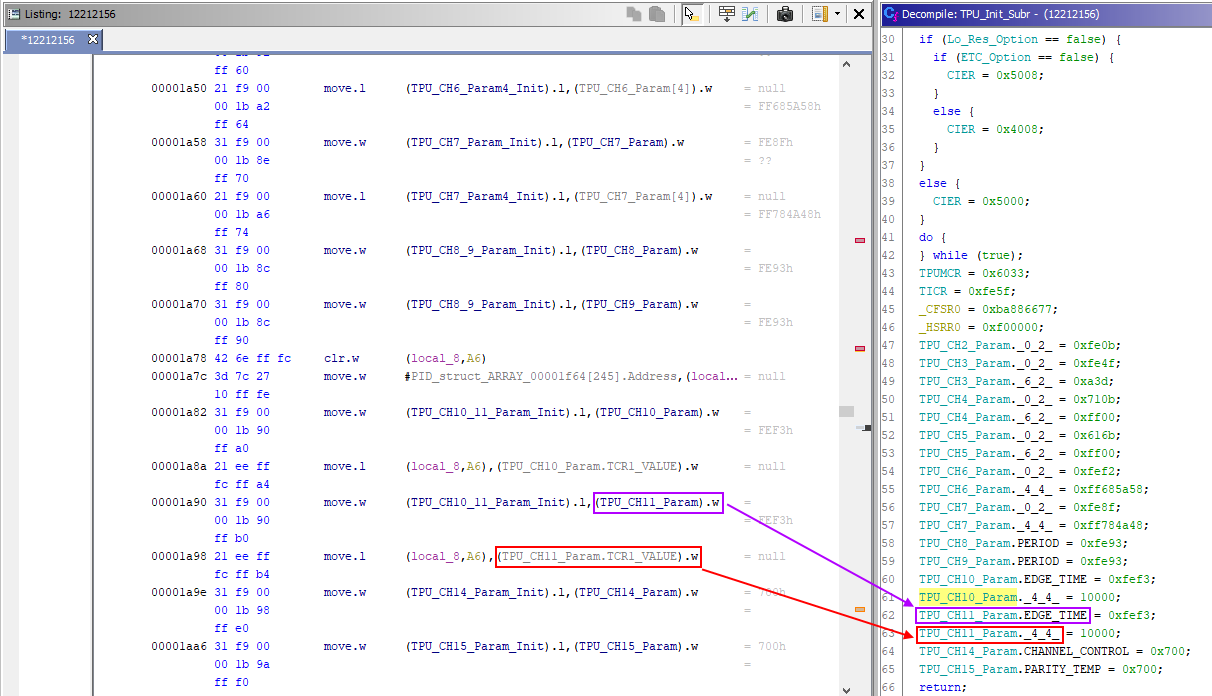
Task: Click the grayed-out paste icon
Action: click(x=658, y=14)
